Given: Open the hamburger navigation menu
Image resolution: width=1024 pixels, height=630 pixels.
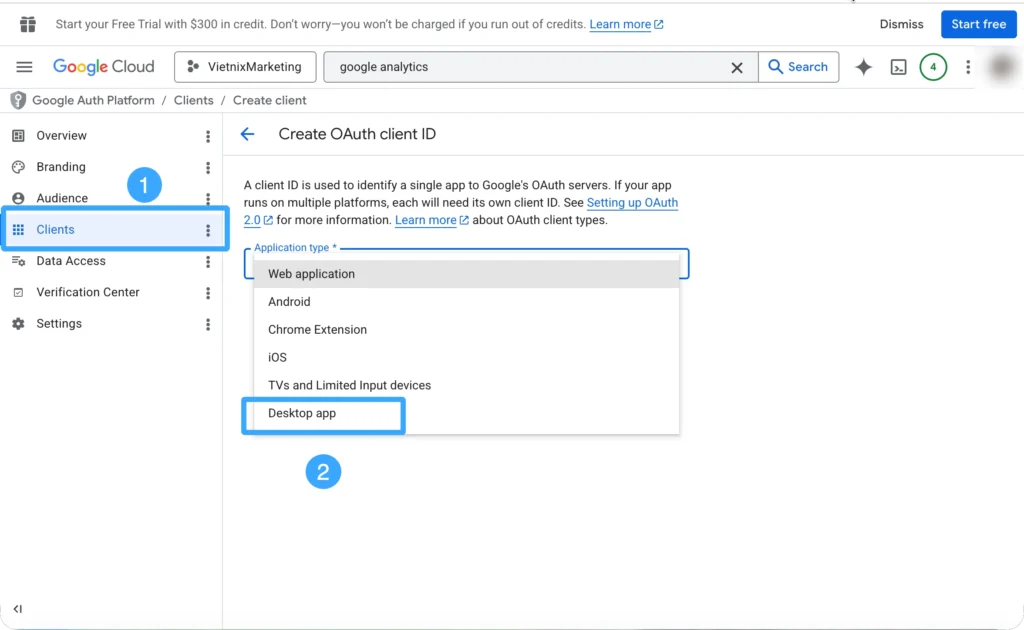Looking at the screenshot, I should click(25, 67).
